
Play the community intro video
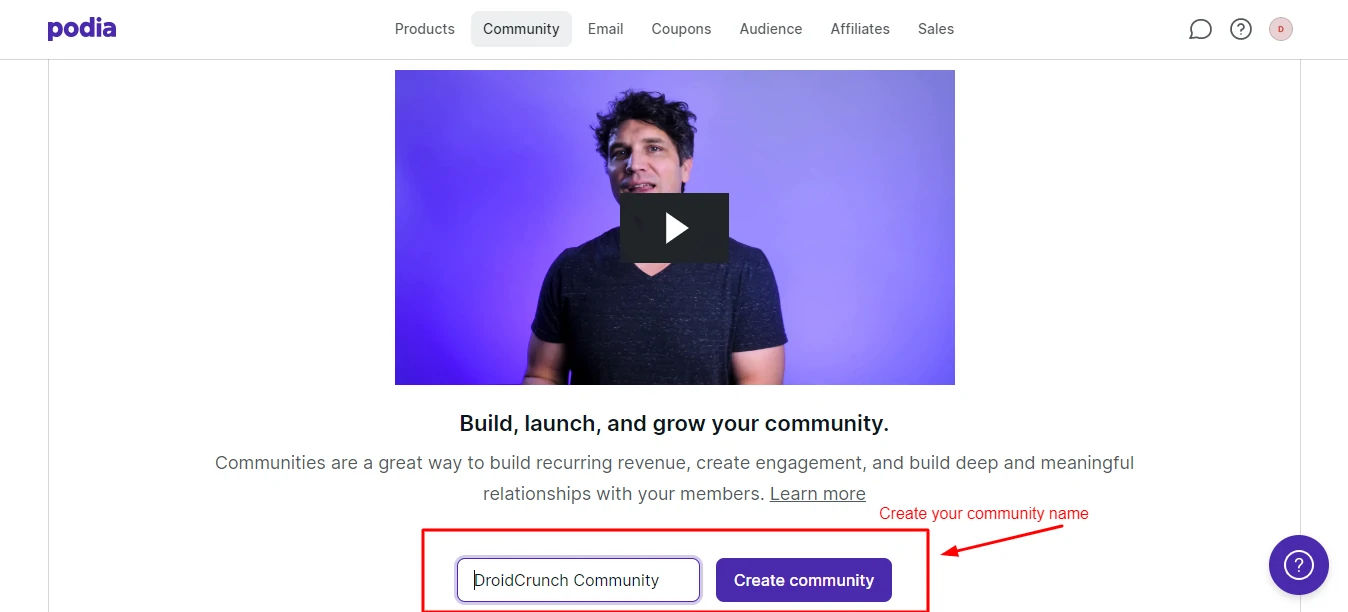[674, 228]
